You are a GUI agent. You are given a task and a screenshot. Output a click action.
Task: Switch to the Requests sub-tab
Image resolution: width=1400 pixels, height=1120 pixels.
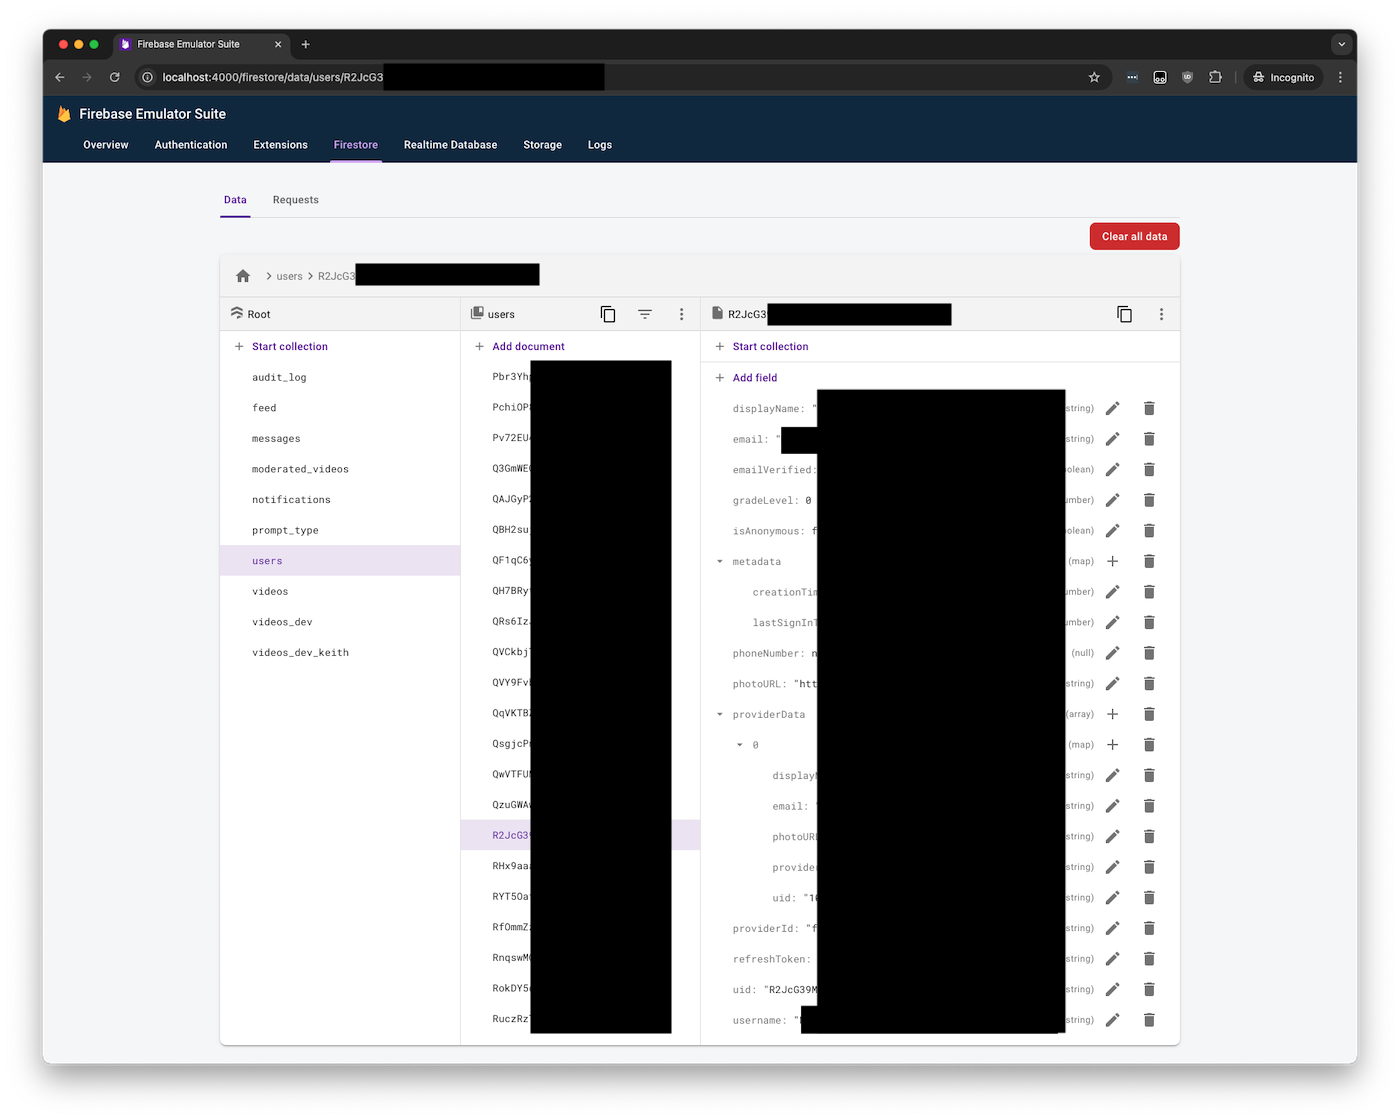296,200
